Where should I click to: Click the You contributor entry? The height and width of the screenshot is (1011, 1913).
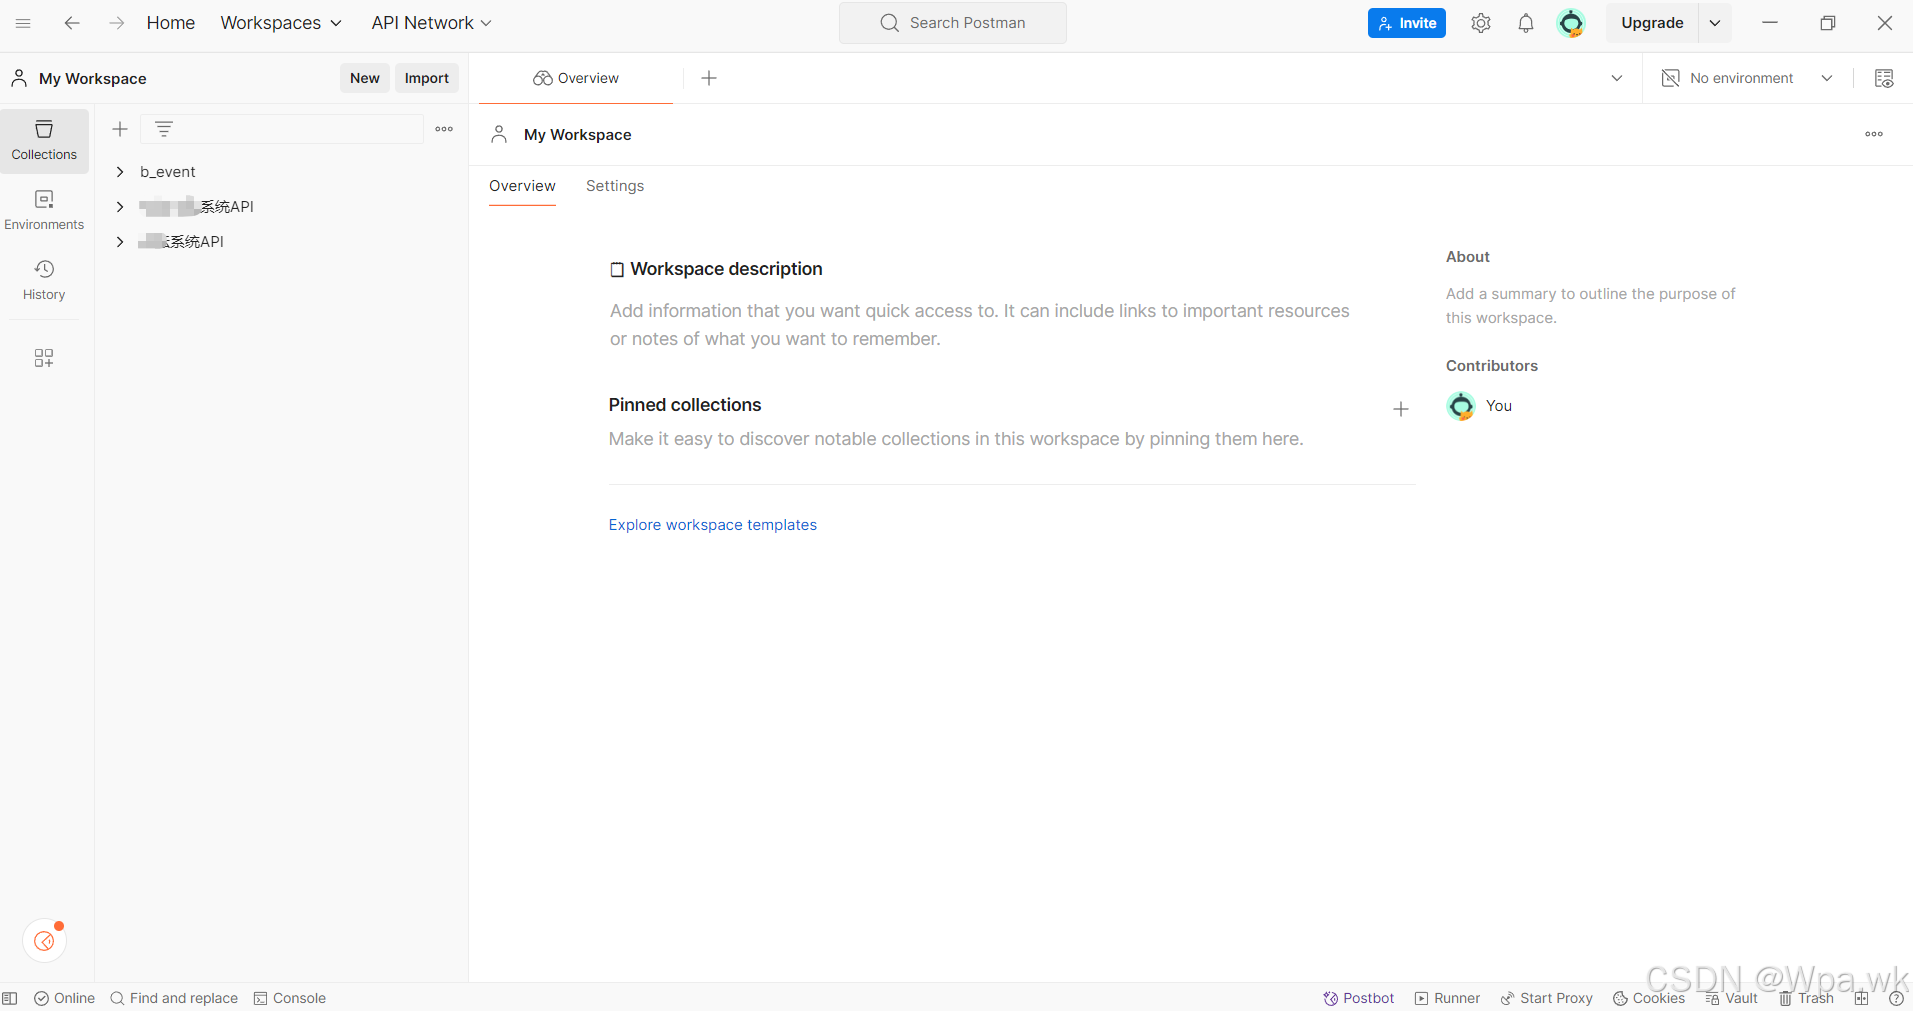coord(1480,406)
